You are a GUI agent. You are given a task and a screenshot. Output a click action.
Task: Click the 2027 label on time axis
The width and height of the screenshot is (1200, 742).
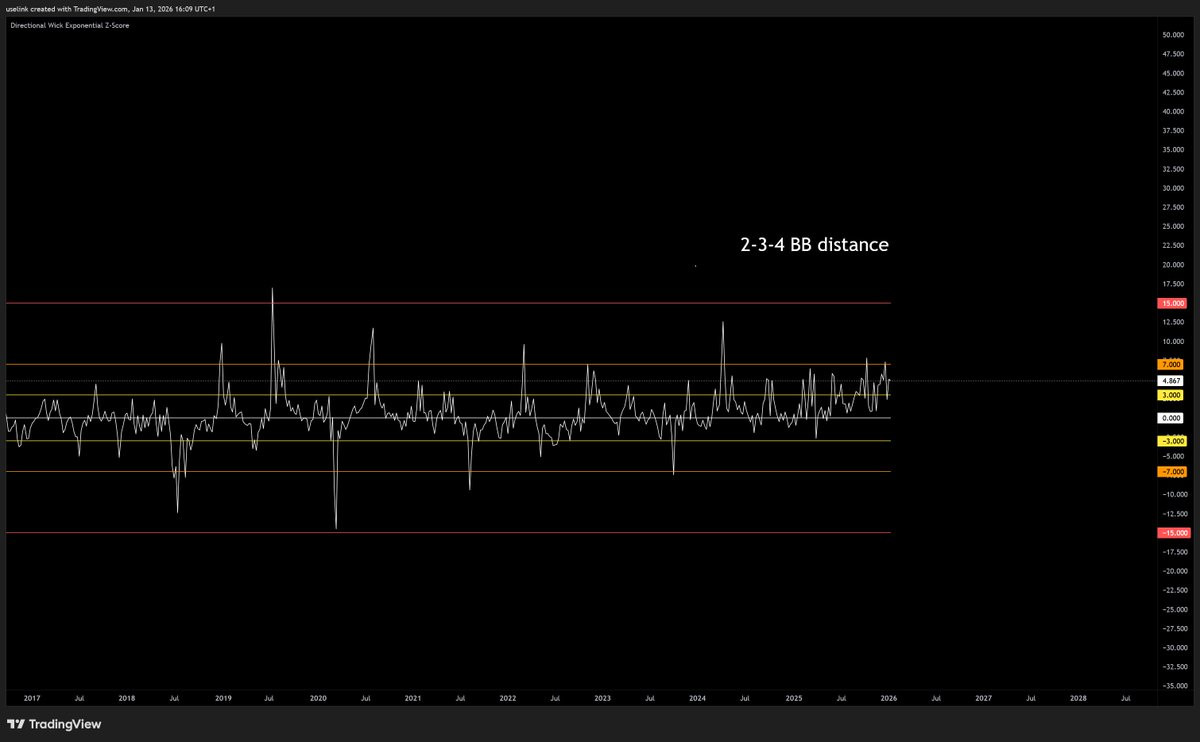(984, 698)
